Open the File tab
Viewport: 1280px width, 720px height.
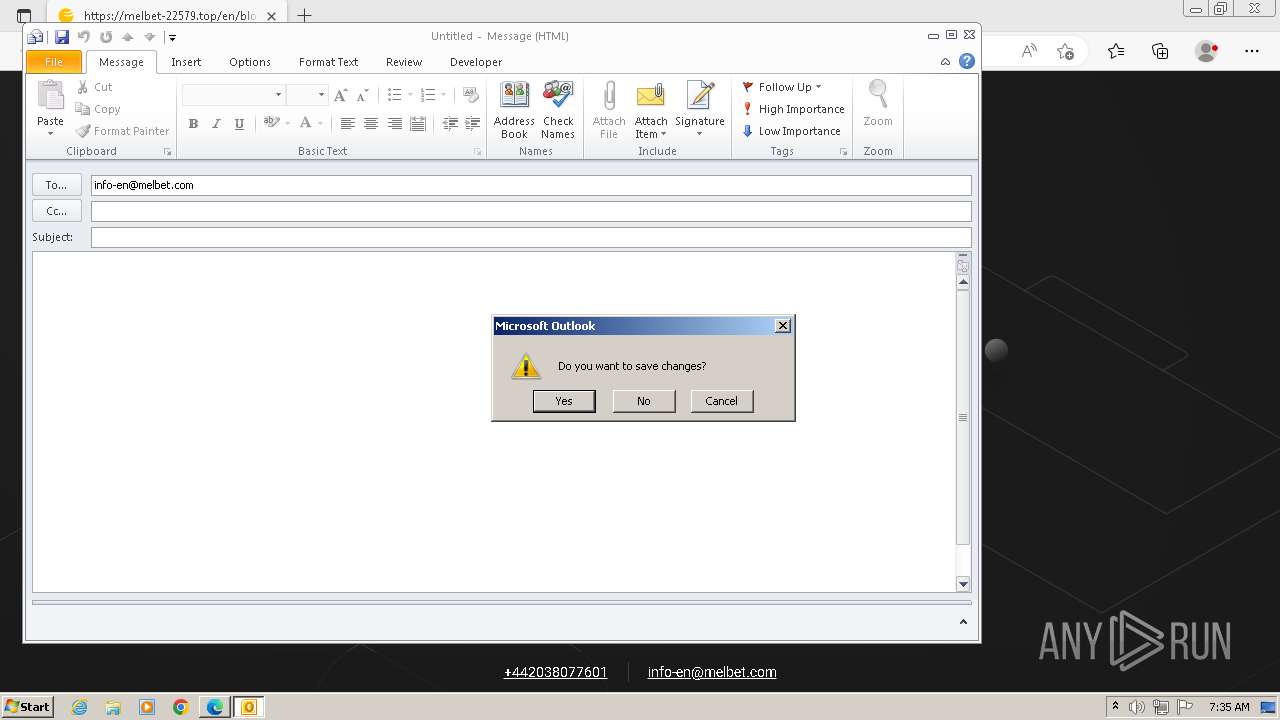pyautogui.click(x=54, y=62)
